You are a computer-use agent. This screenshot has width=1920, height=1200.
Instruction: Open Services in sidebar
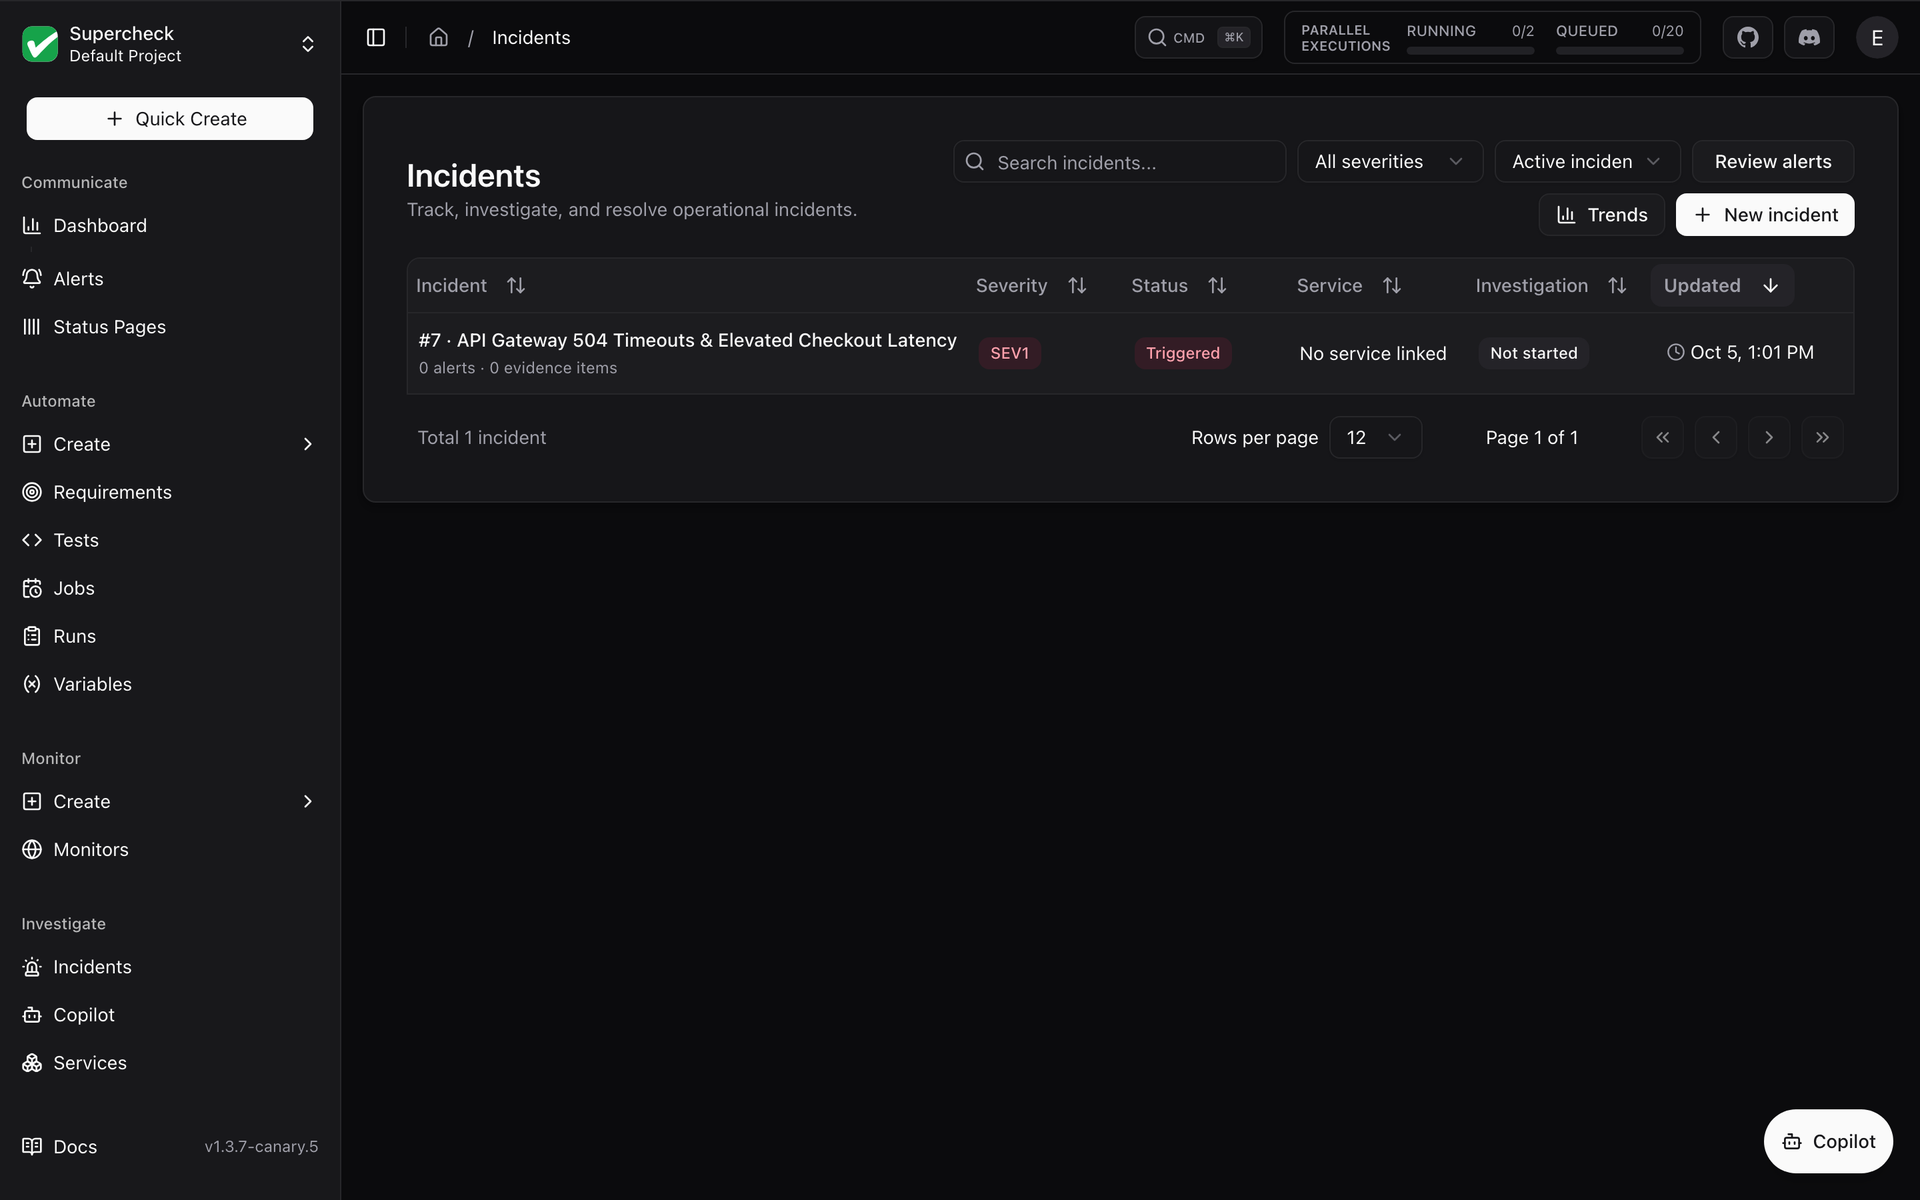[x=169, y=1063]
